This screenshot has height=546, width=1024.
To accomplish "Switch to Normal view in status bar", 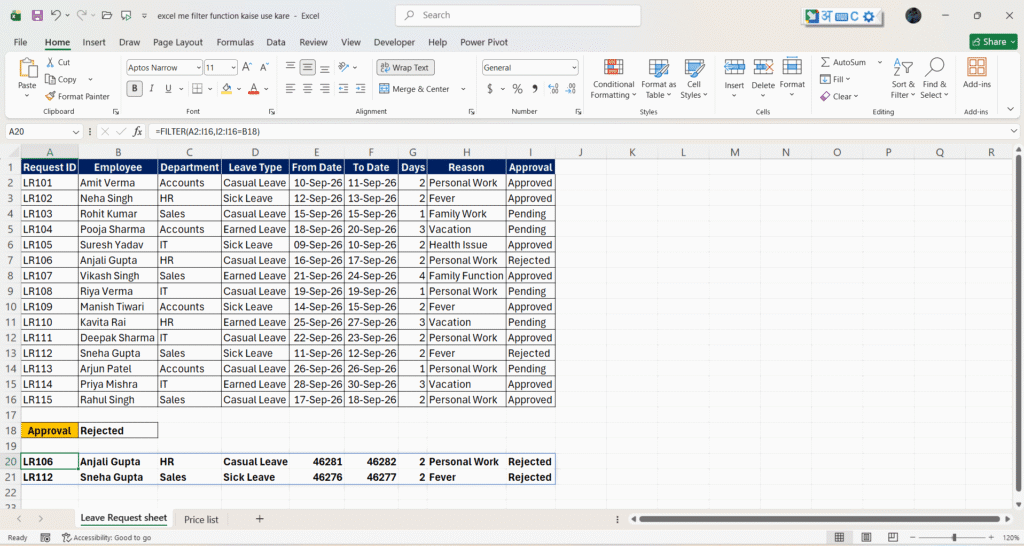I will (839, 537).
